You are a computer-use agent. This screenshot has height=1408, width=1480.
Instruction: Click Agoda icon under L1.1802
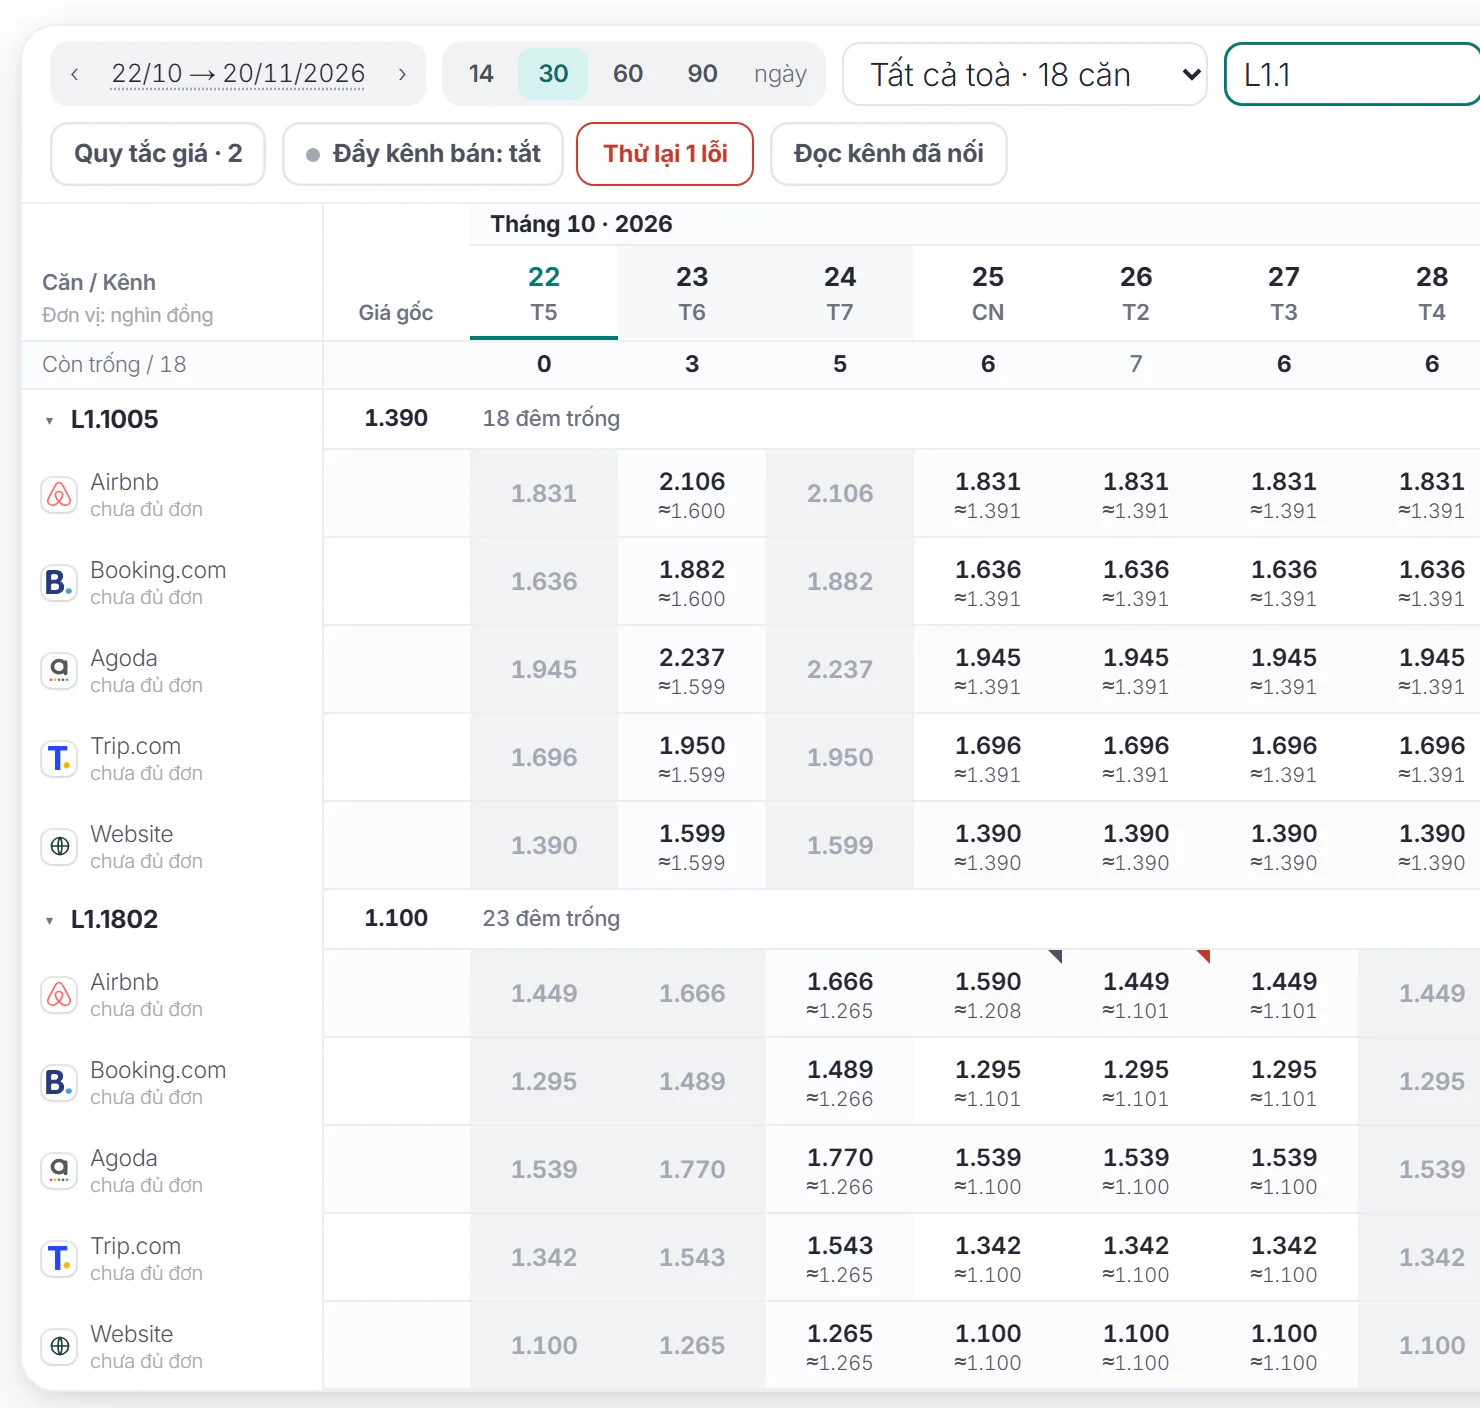click(x=59, y=1171)
